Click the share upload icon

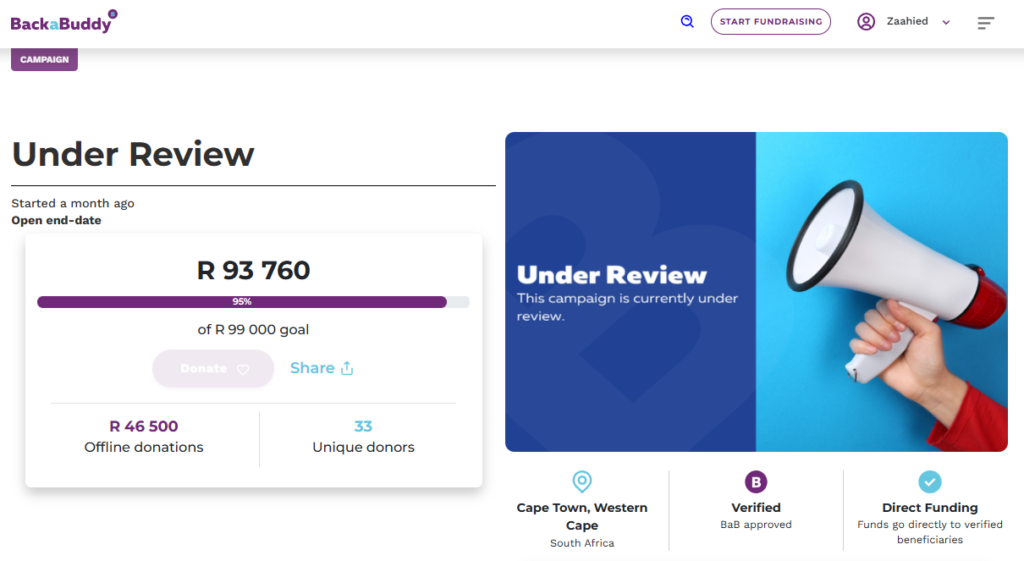pyautogui.click(x=347, y=368)
